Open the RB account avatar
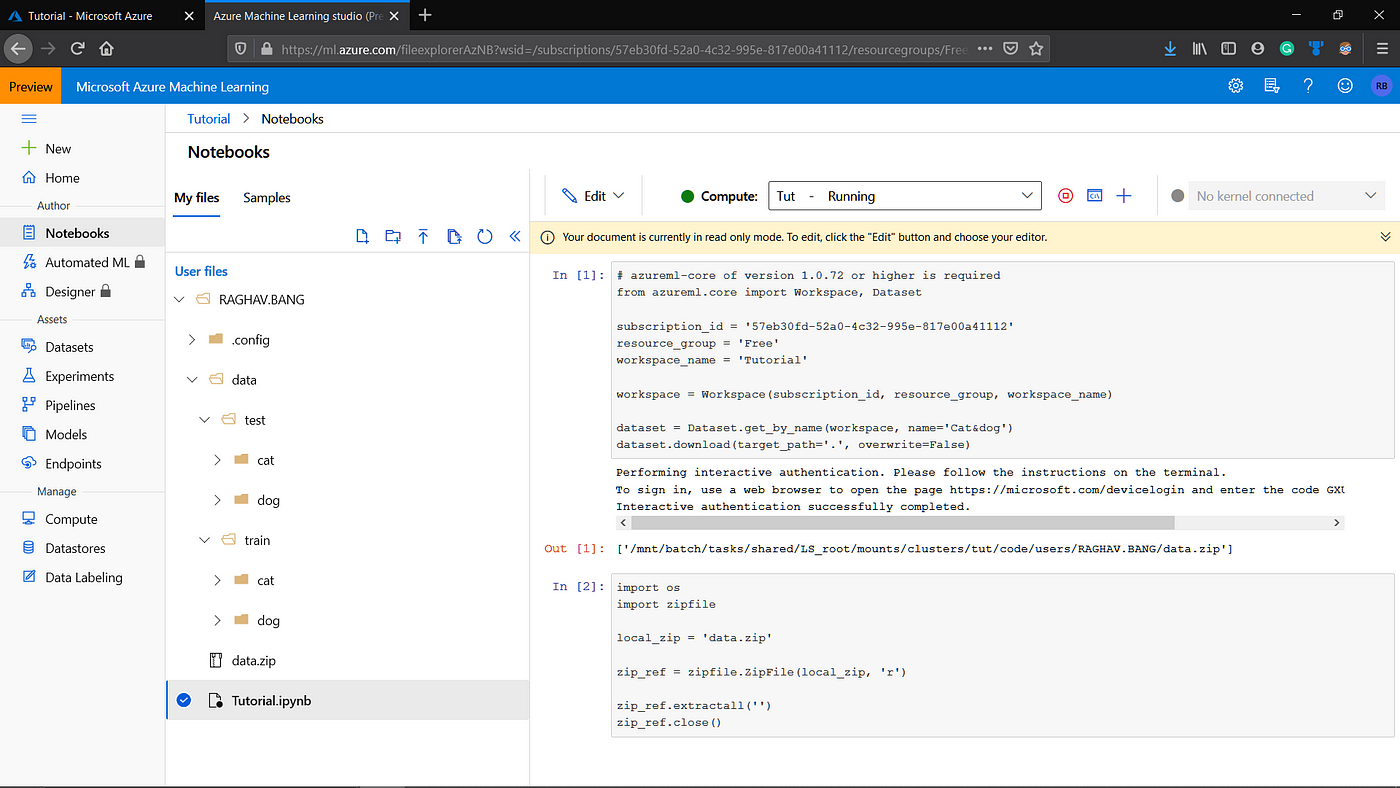The width and height of the screenshot is (1400, 788). (x=1381, y=86)
